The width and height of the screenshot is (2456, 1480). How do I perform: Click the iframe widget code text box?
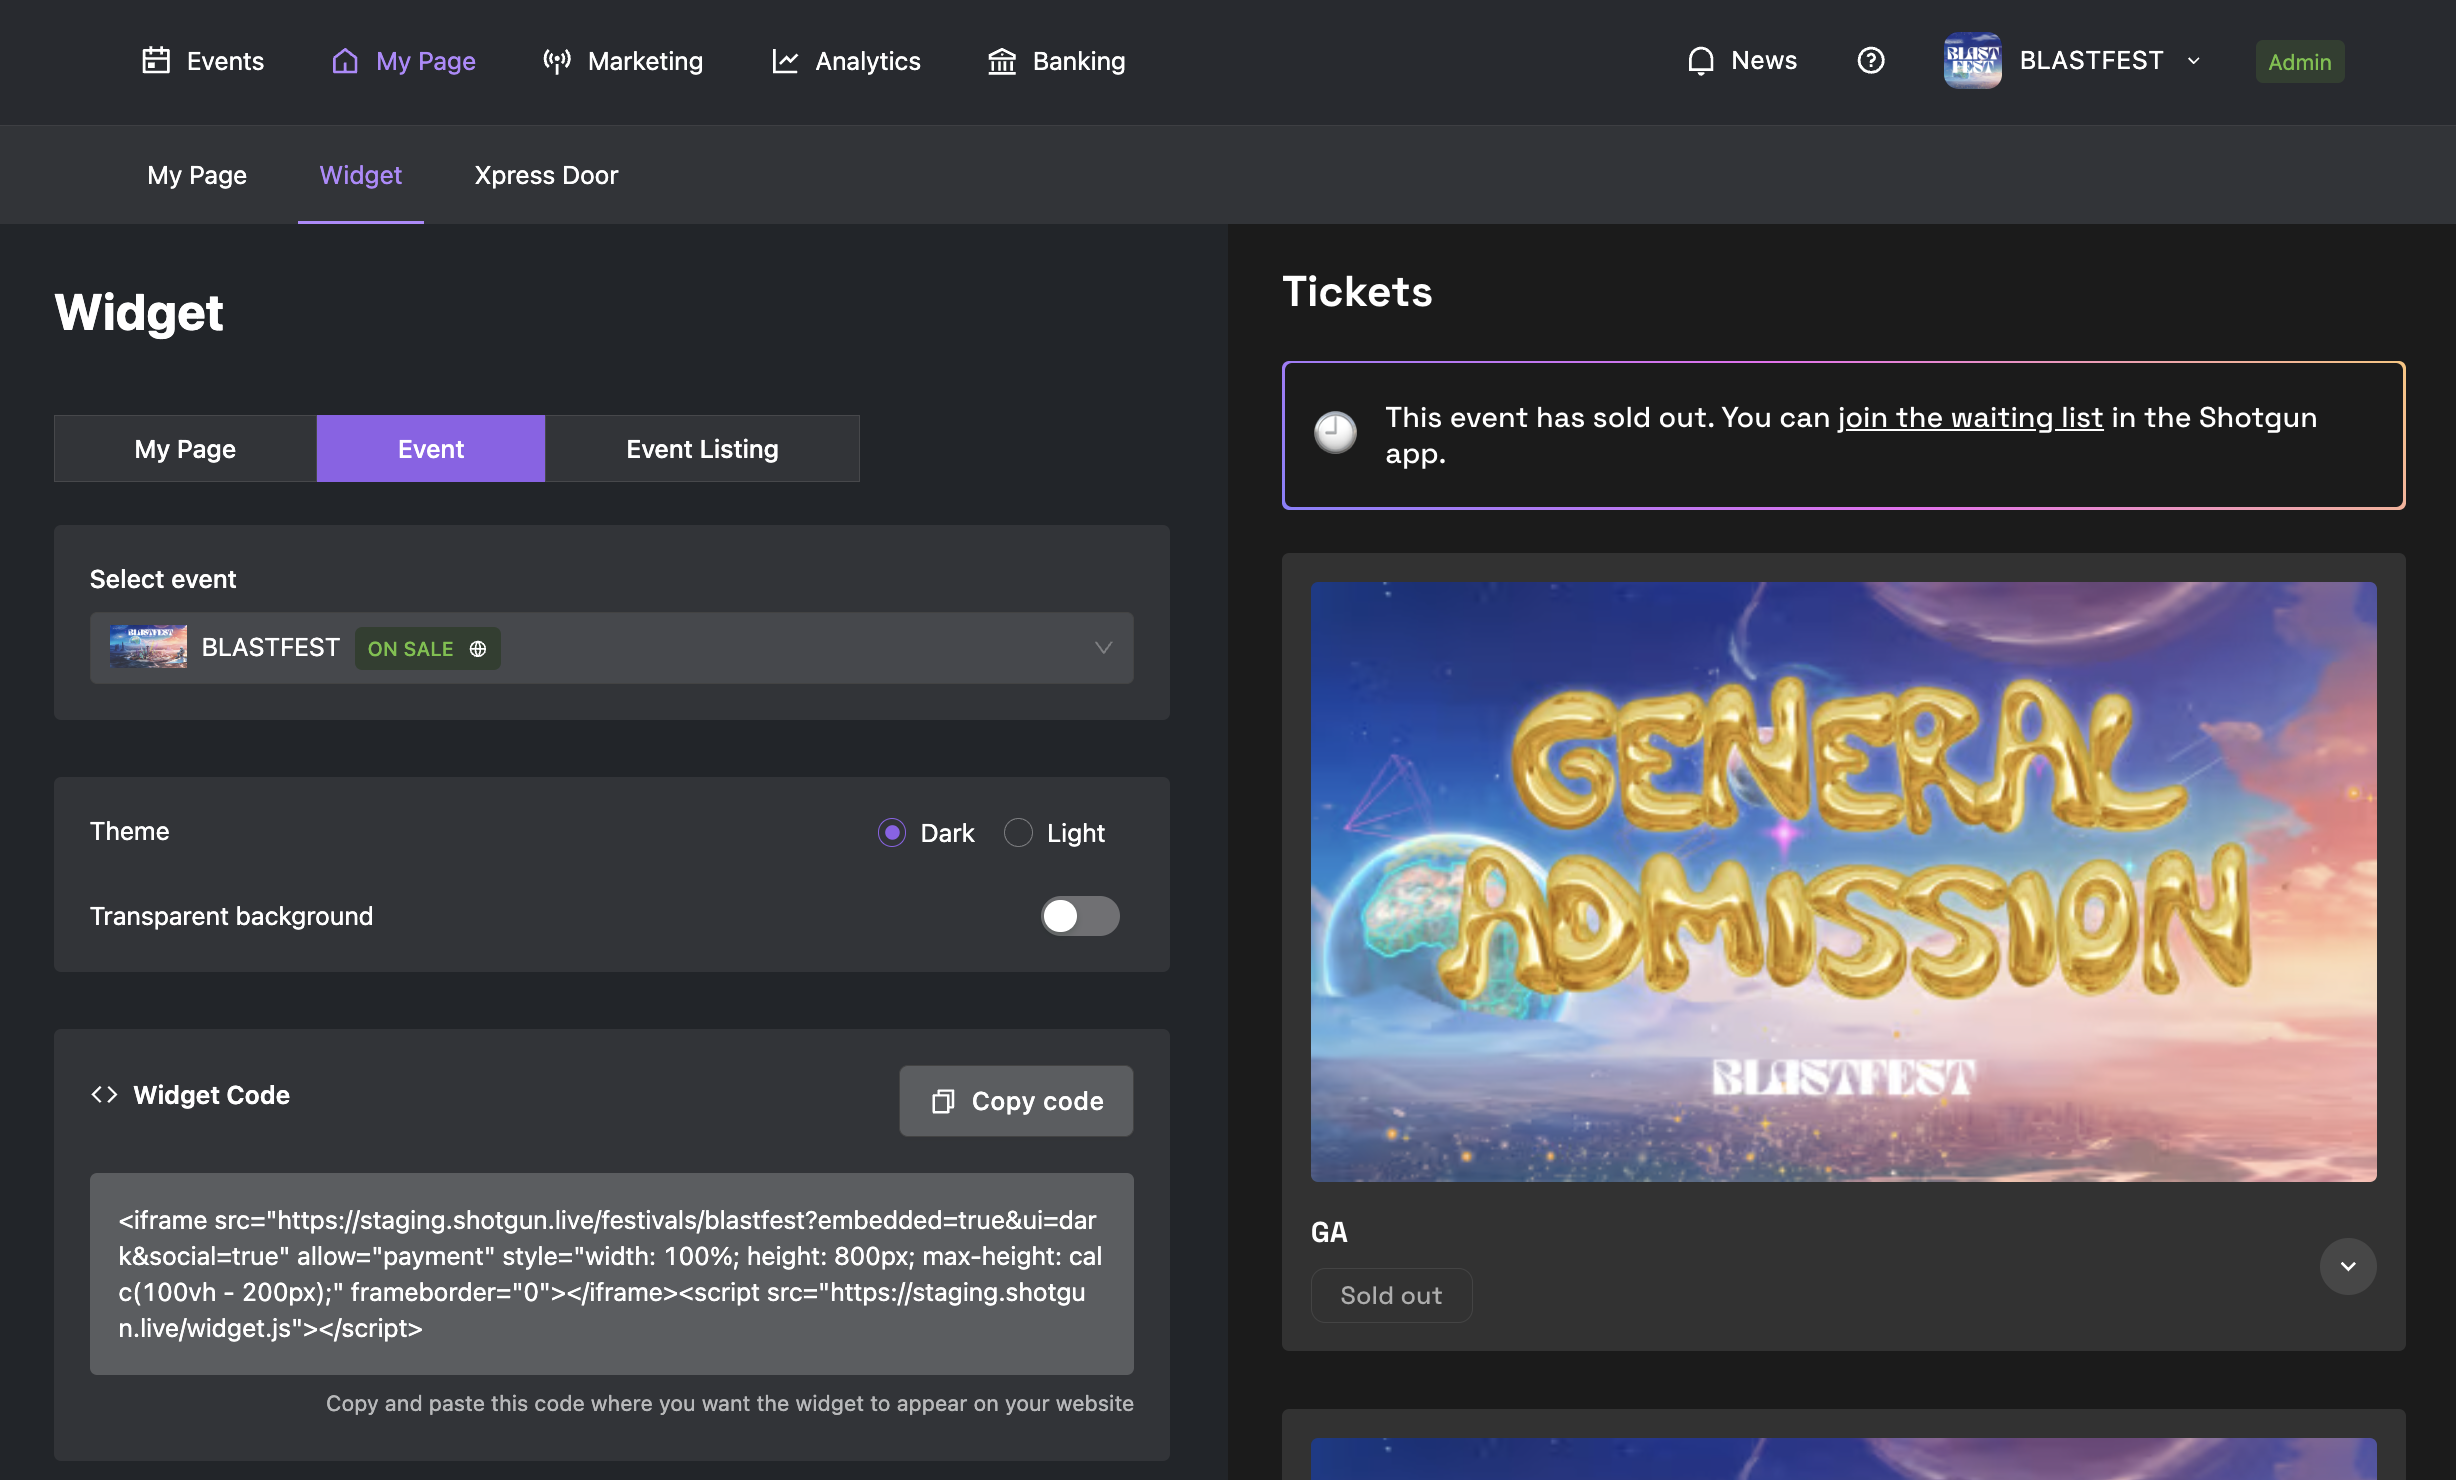(x=612, y=1274)
